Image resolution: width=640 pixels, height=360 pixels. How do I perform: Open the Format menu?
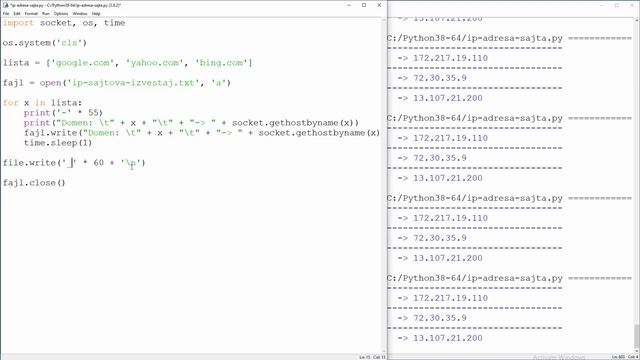pyautogui.click(x=31, y=13)
